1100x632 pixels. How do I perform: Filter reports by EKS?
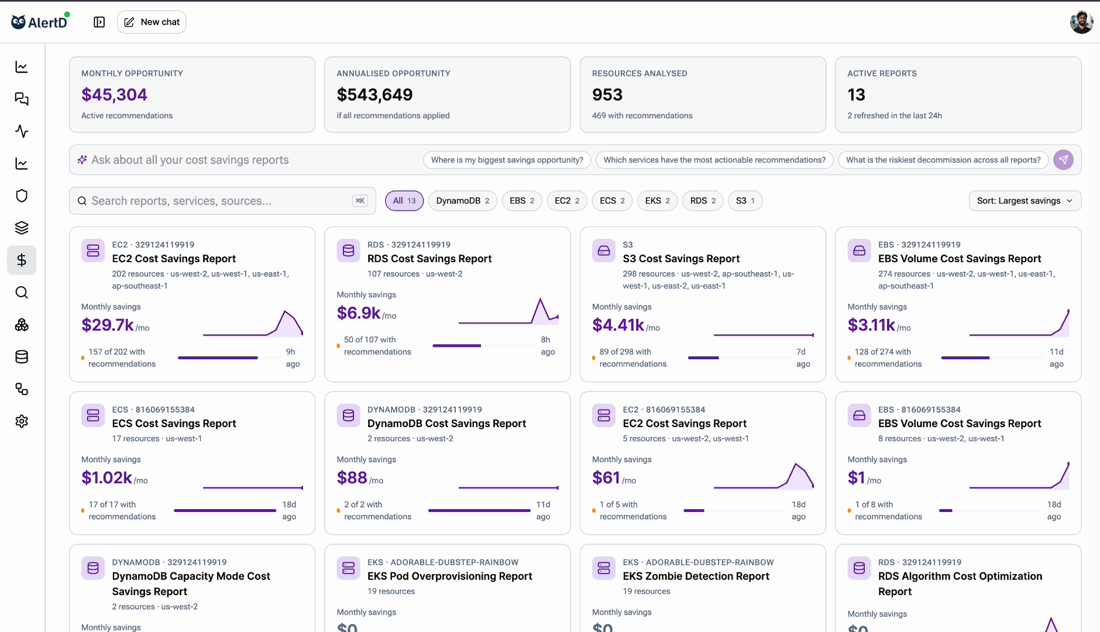[657, 201]
